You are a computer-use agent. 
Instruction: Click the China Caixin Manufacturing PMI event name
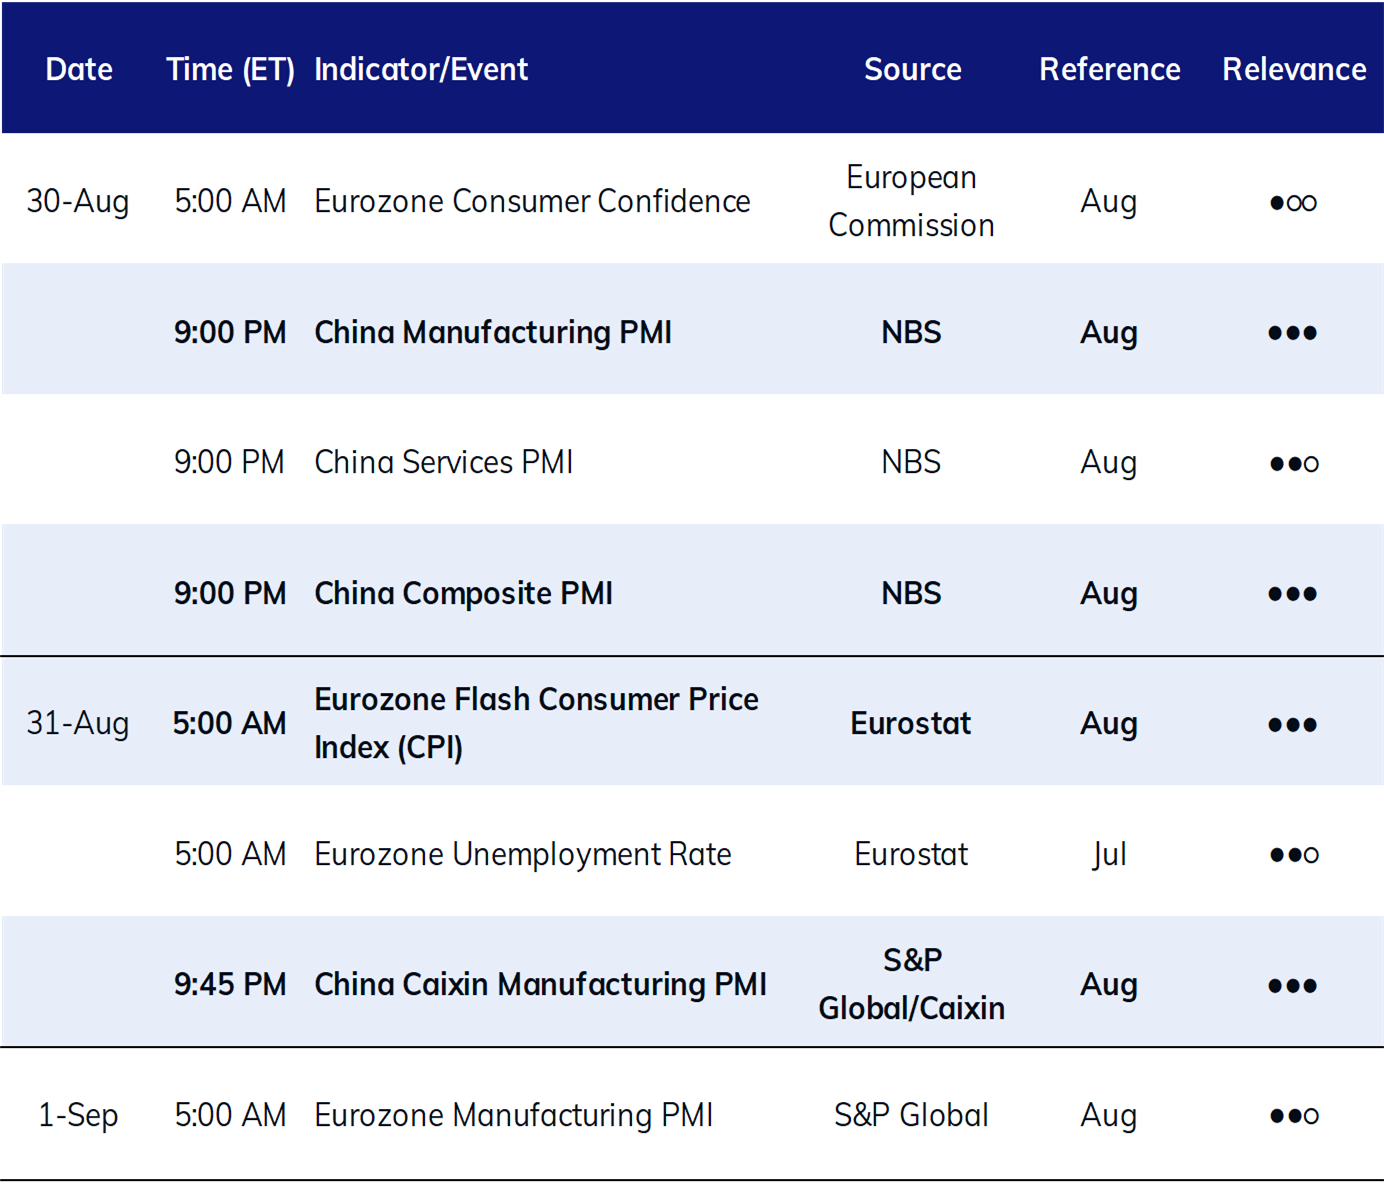(x=540, y=985)
